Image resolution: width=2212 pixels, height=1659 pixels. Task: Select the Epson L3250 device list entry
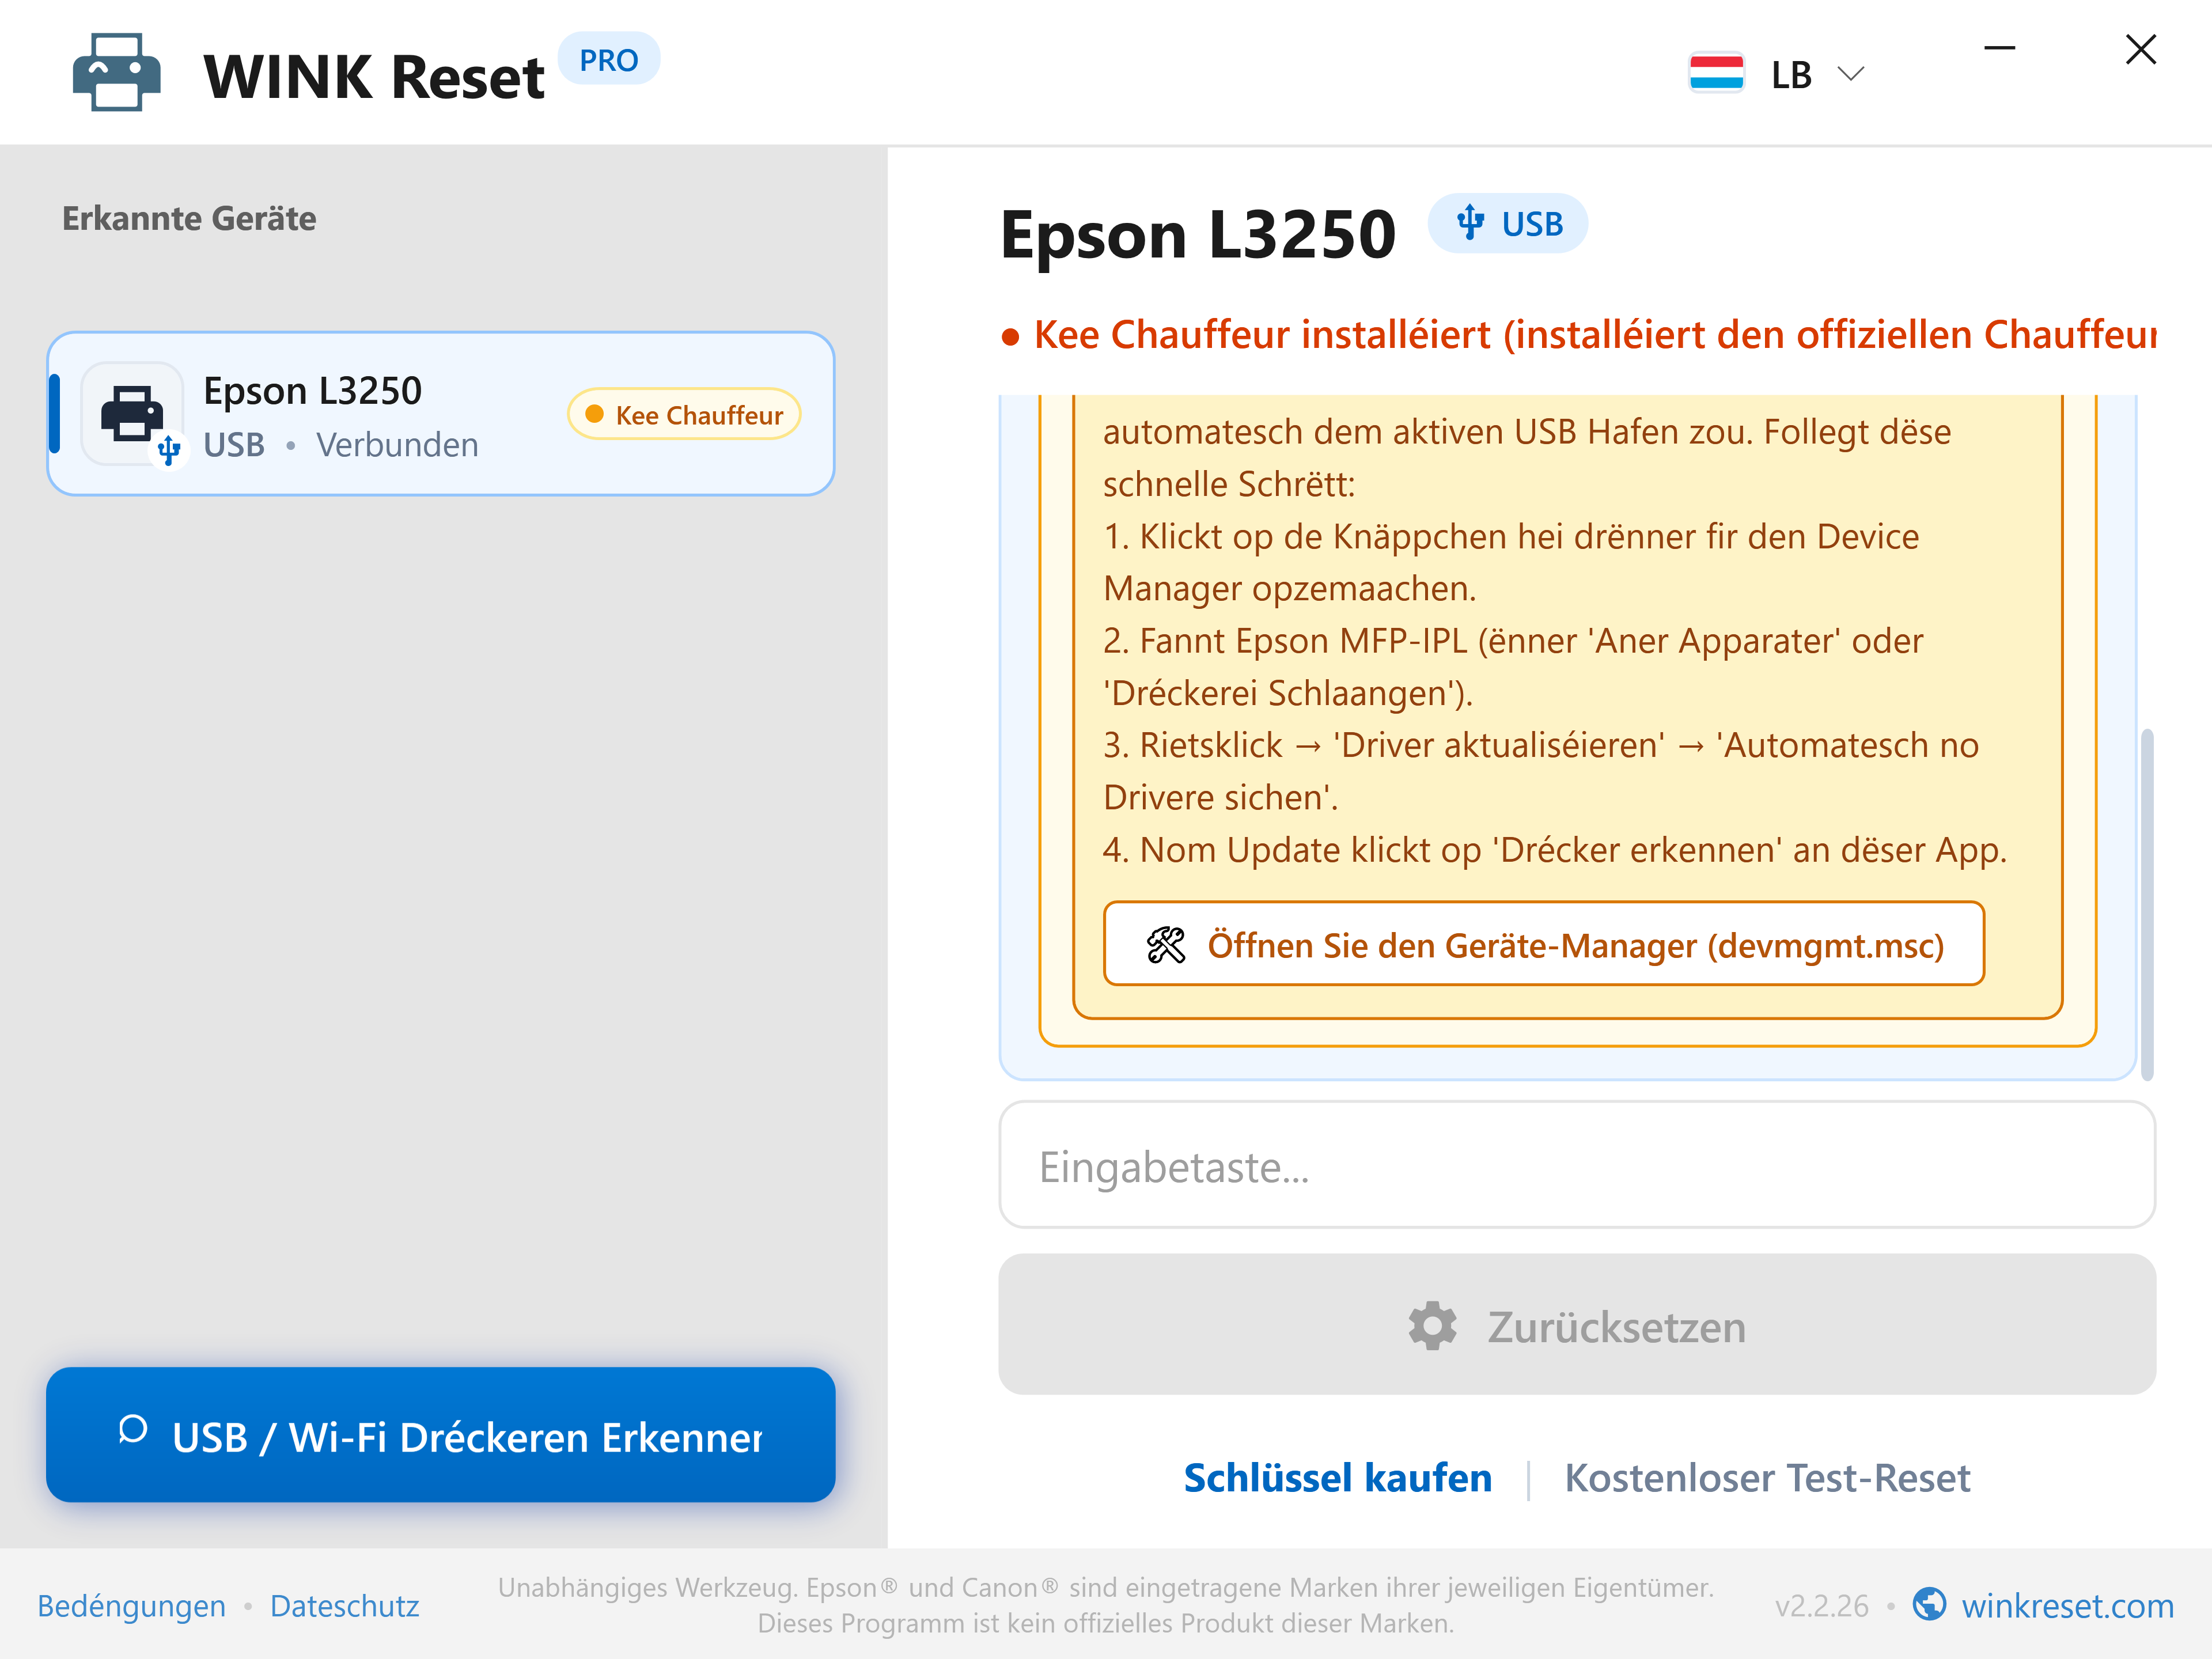pyautogui.click(x=441, y=414)
